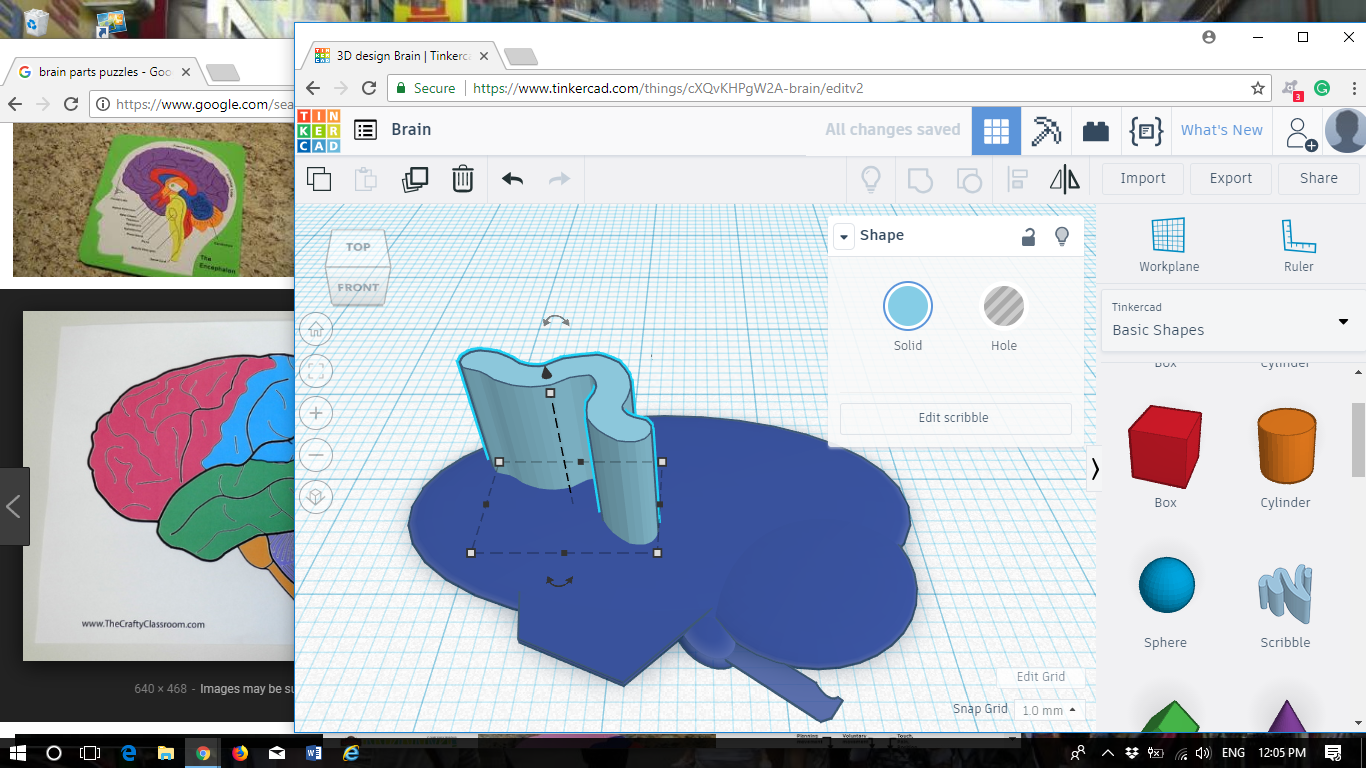Open Blocks pickaxe mode
Viewport: 1366px width, 768px height.
coord(1047,130)
